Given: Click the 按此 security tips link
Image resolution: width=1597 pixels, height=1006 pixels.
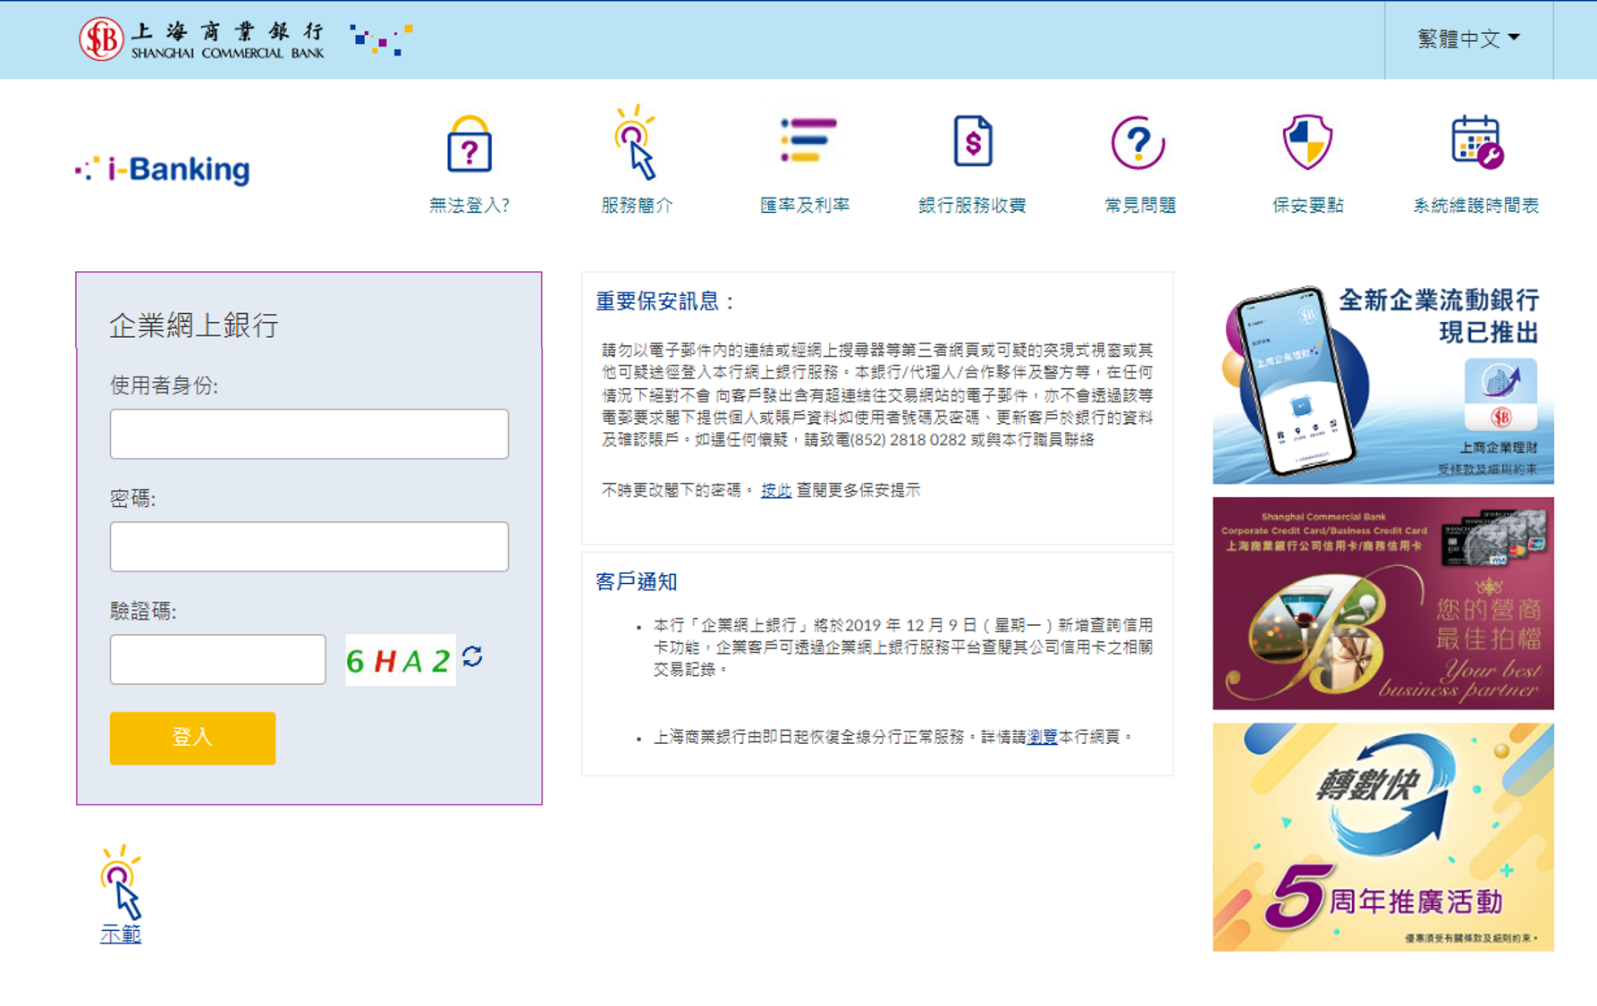Looking at the screenshot, I should point(775,490).
